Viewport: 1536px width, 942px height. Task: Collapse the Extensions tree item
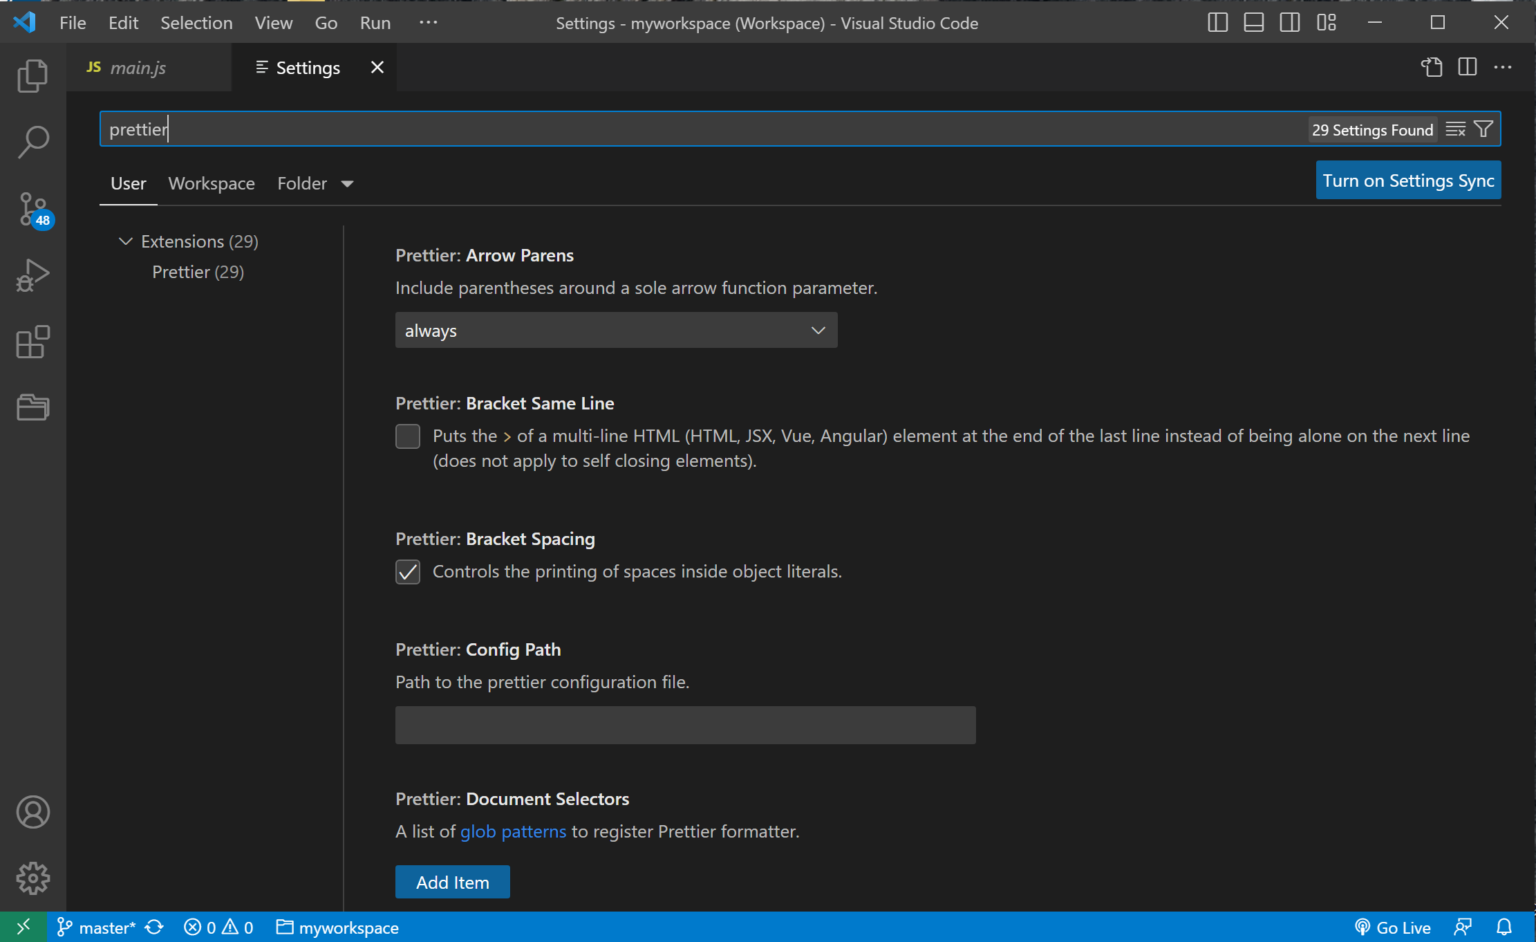point(126,241)
